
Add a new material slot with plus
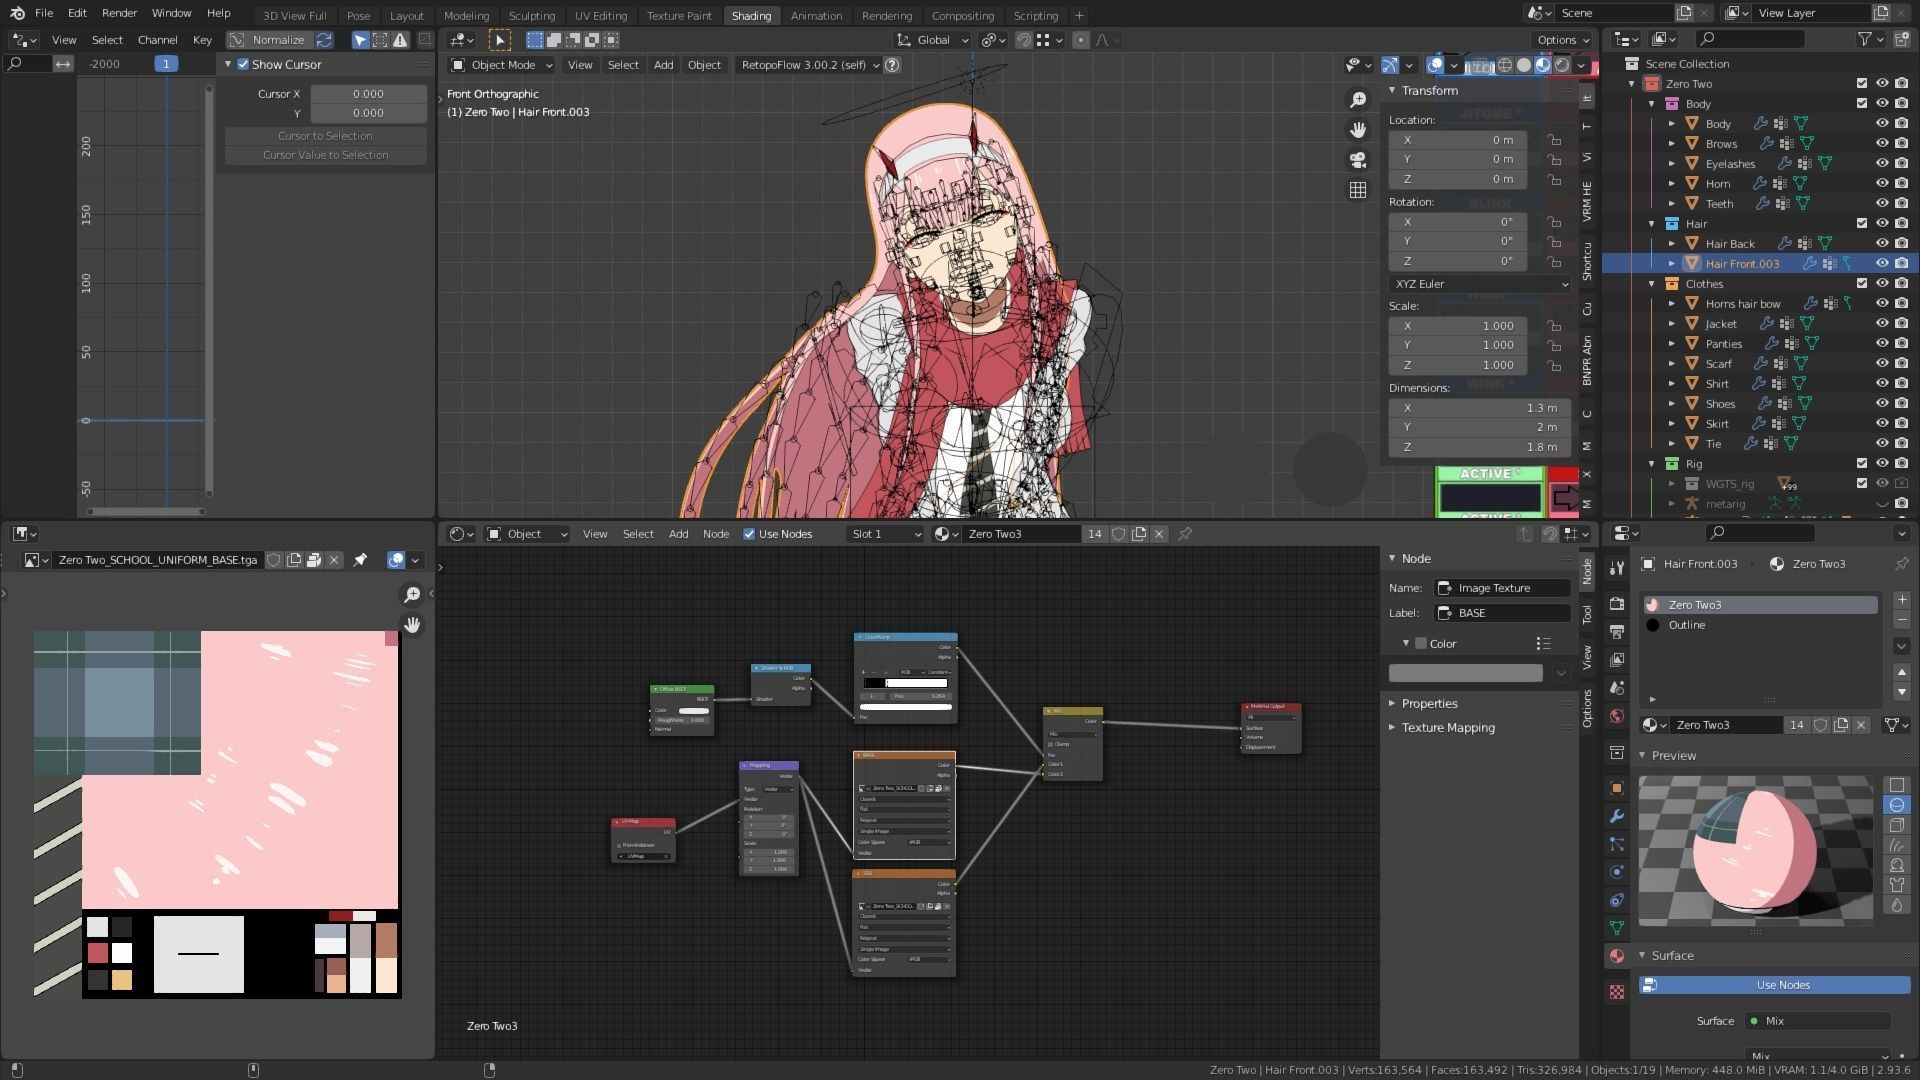click(x=1902, y=600)
